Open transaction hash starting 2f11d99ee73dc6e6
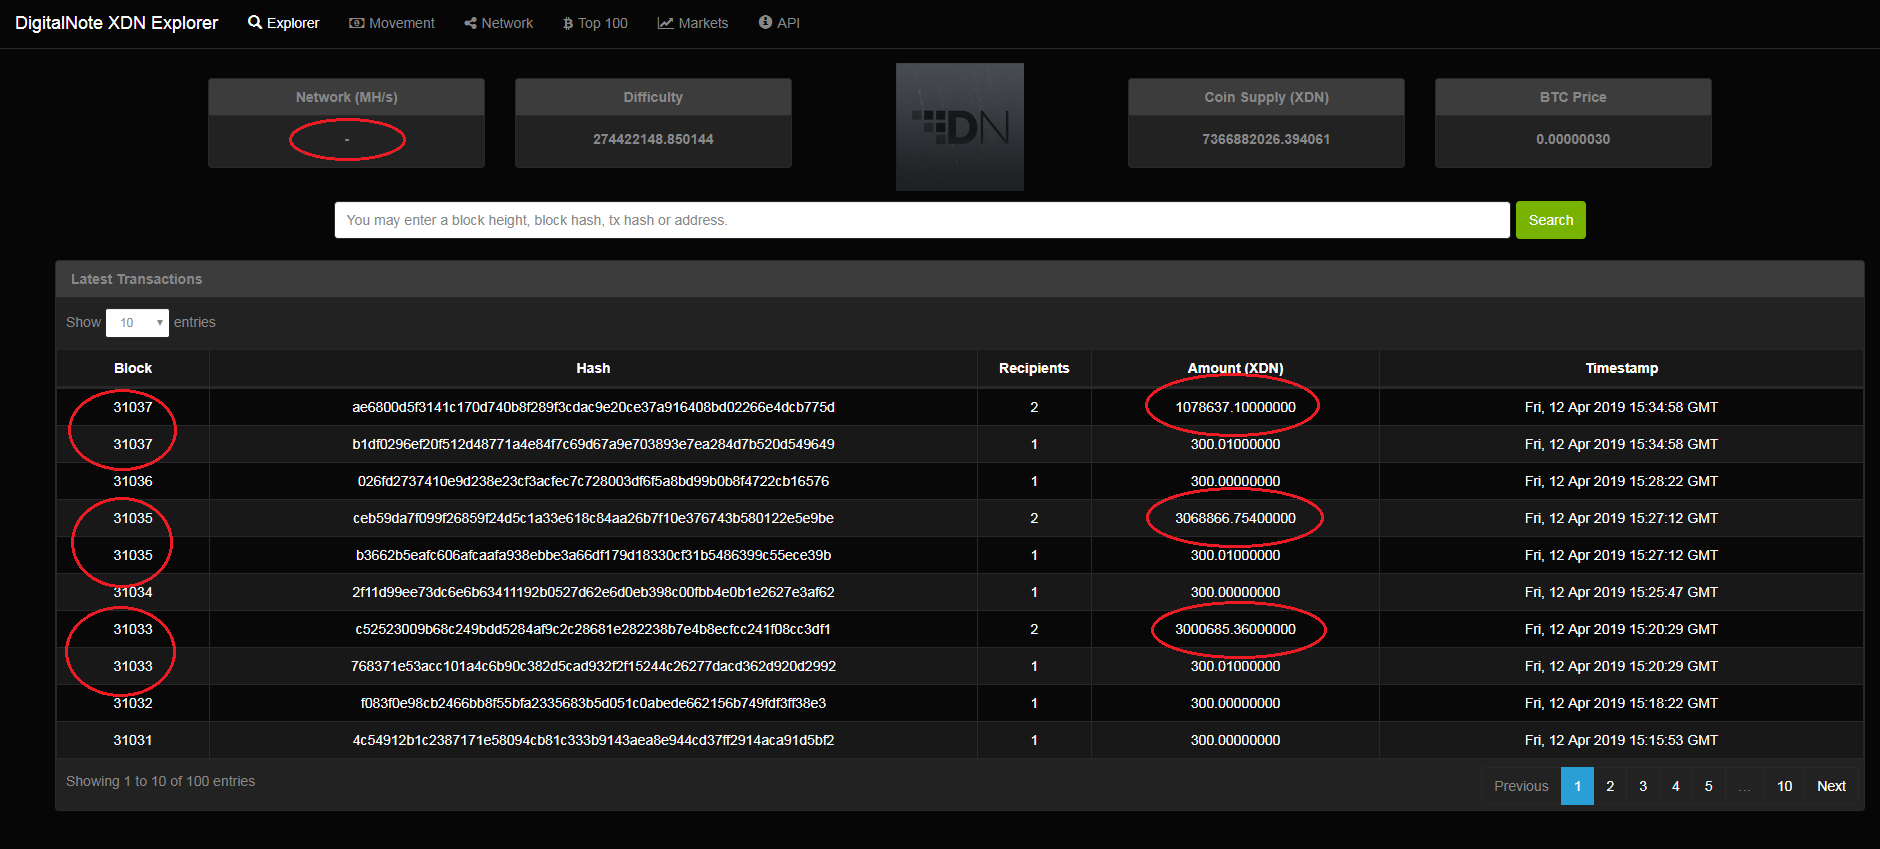1880x849 pixels. 593,592
